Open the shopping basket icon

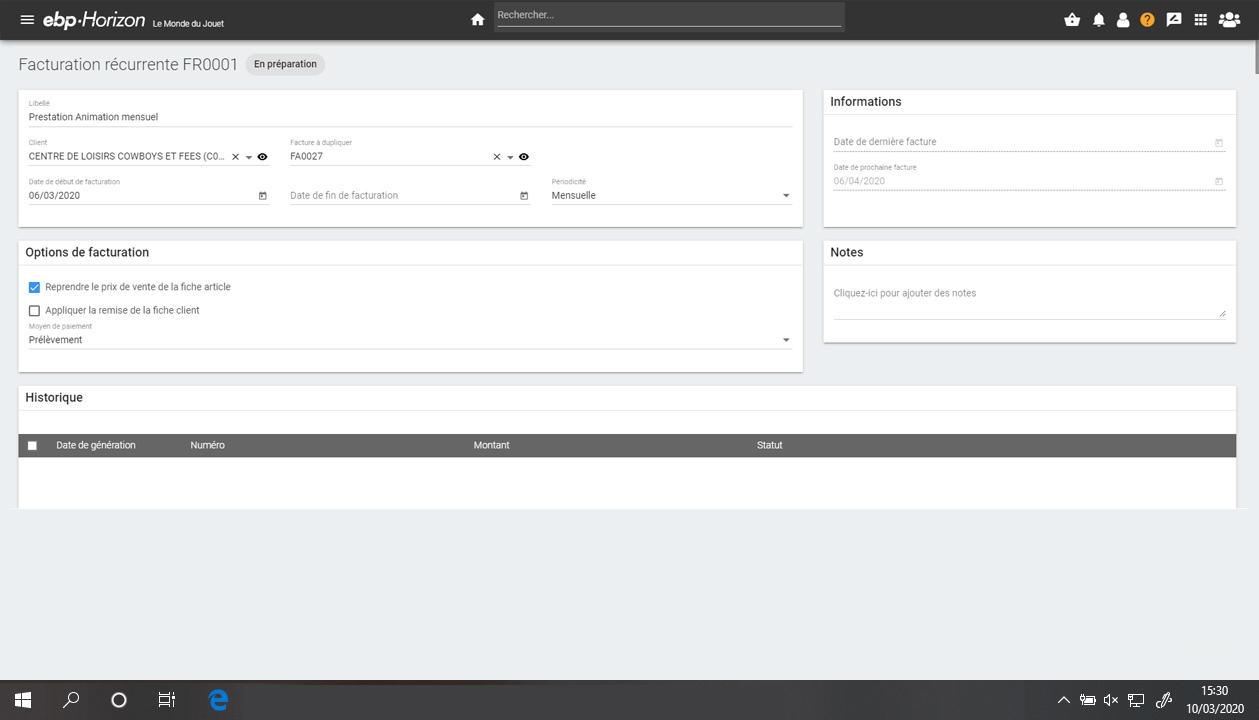point(1071,19)
